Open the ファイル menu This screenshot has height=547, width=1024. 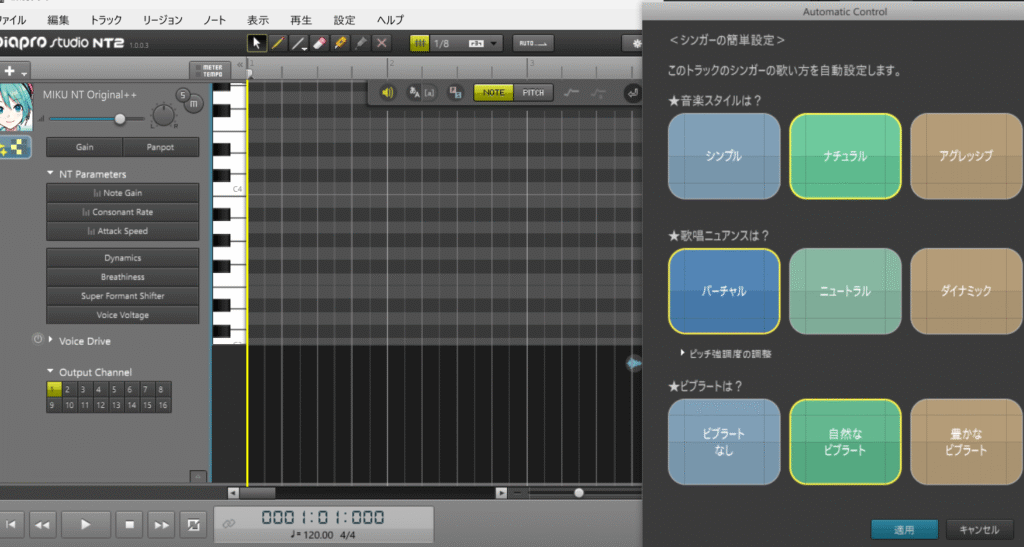click(13, 20)
